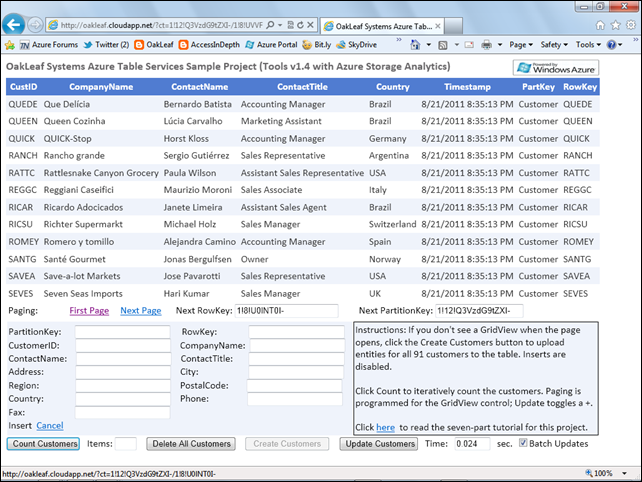Click the Next RowKey text field
The image size is (642, 482).
click(287, 311)
